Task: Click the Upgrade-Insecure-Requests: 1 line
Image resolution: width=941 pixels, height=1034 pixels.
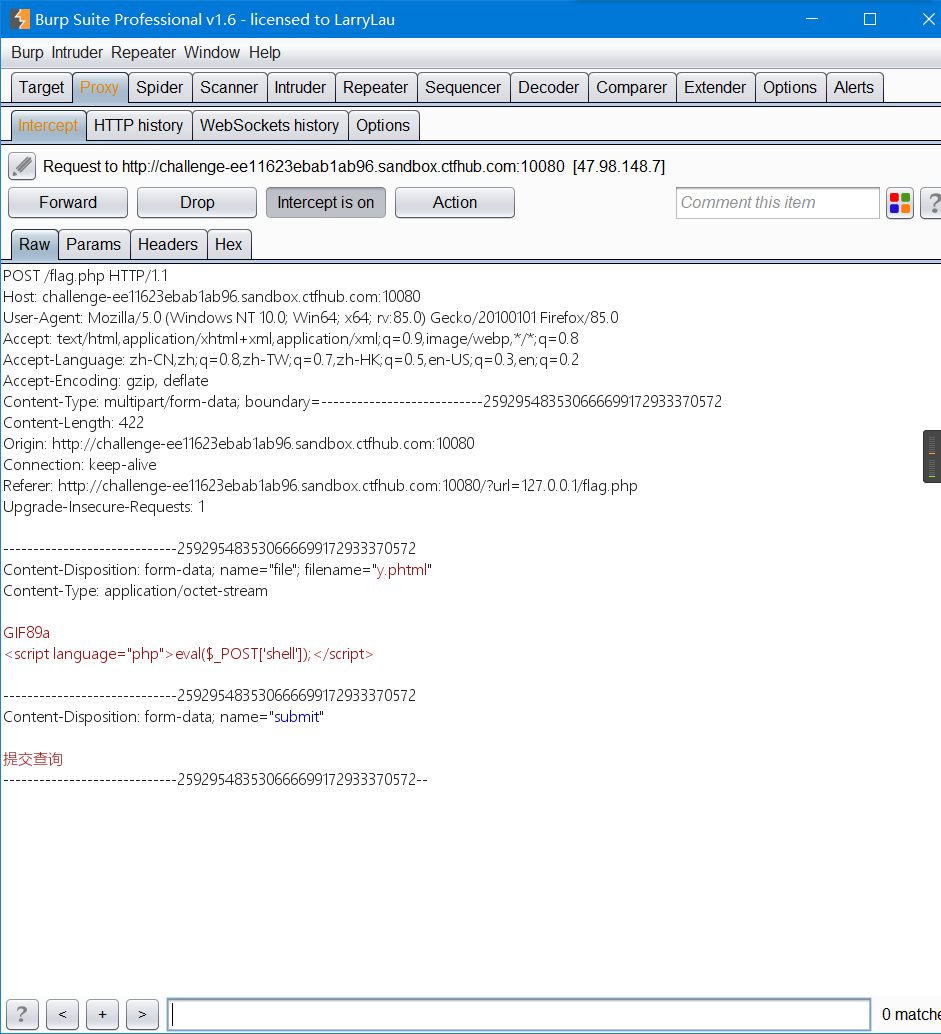Action: pyautogui.click(x=104, y=507)
